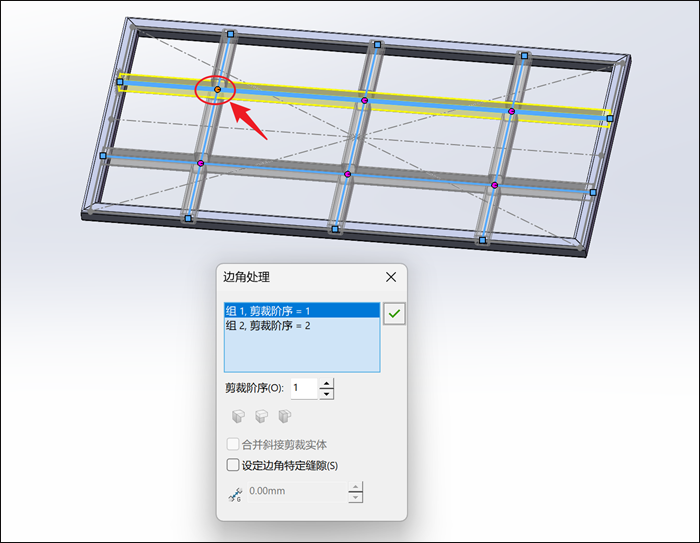Click the 剪裁阶序(O) value field
Screen dimensions: 700x543
pos(304,388)
